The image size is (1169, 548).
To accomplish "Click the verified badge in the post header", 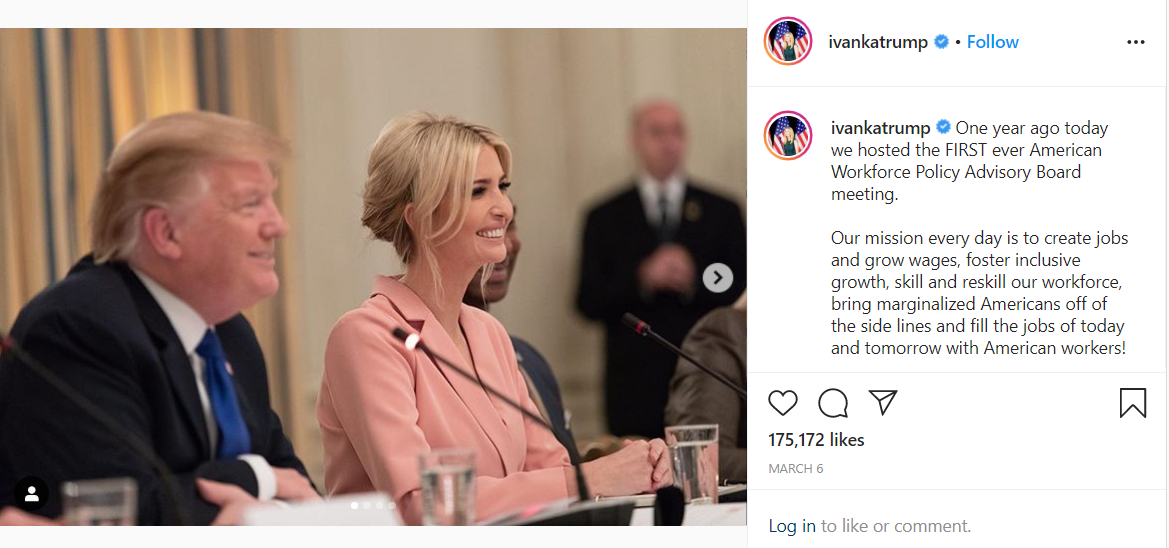I will point(941,42).
